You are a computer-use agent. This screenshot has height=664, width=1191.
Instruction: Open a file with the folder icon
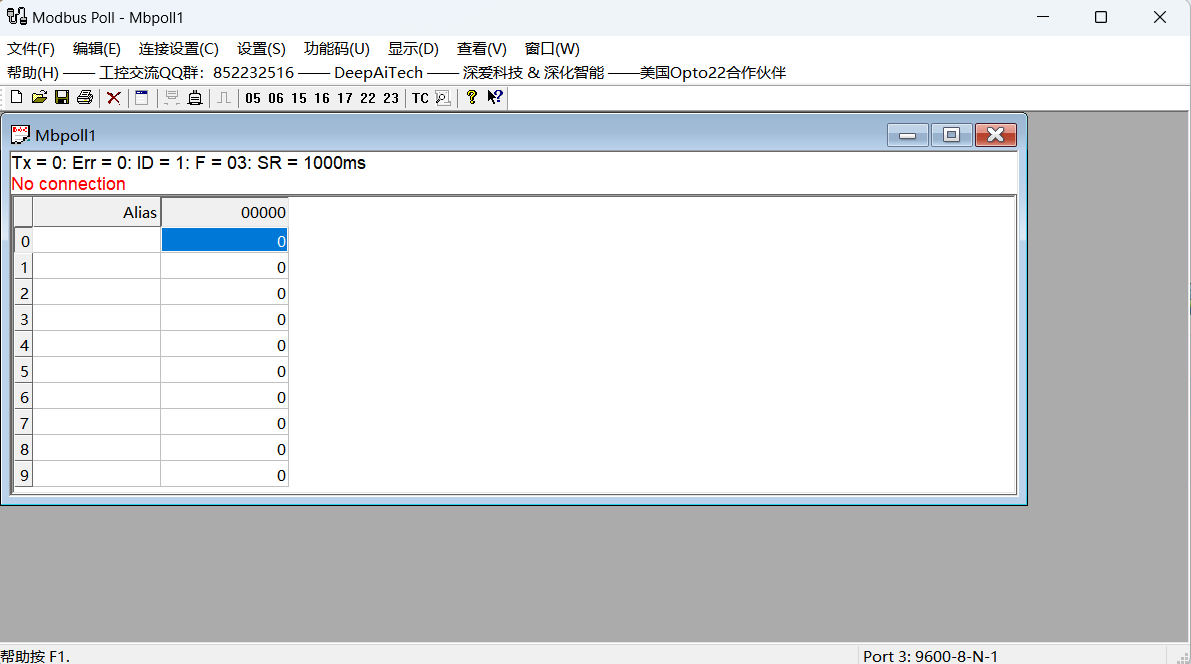coord(39,97)
